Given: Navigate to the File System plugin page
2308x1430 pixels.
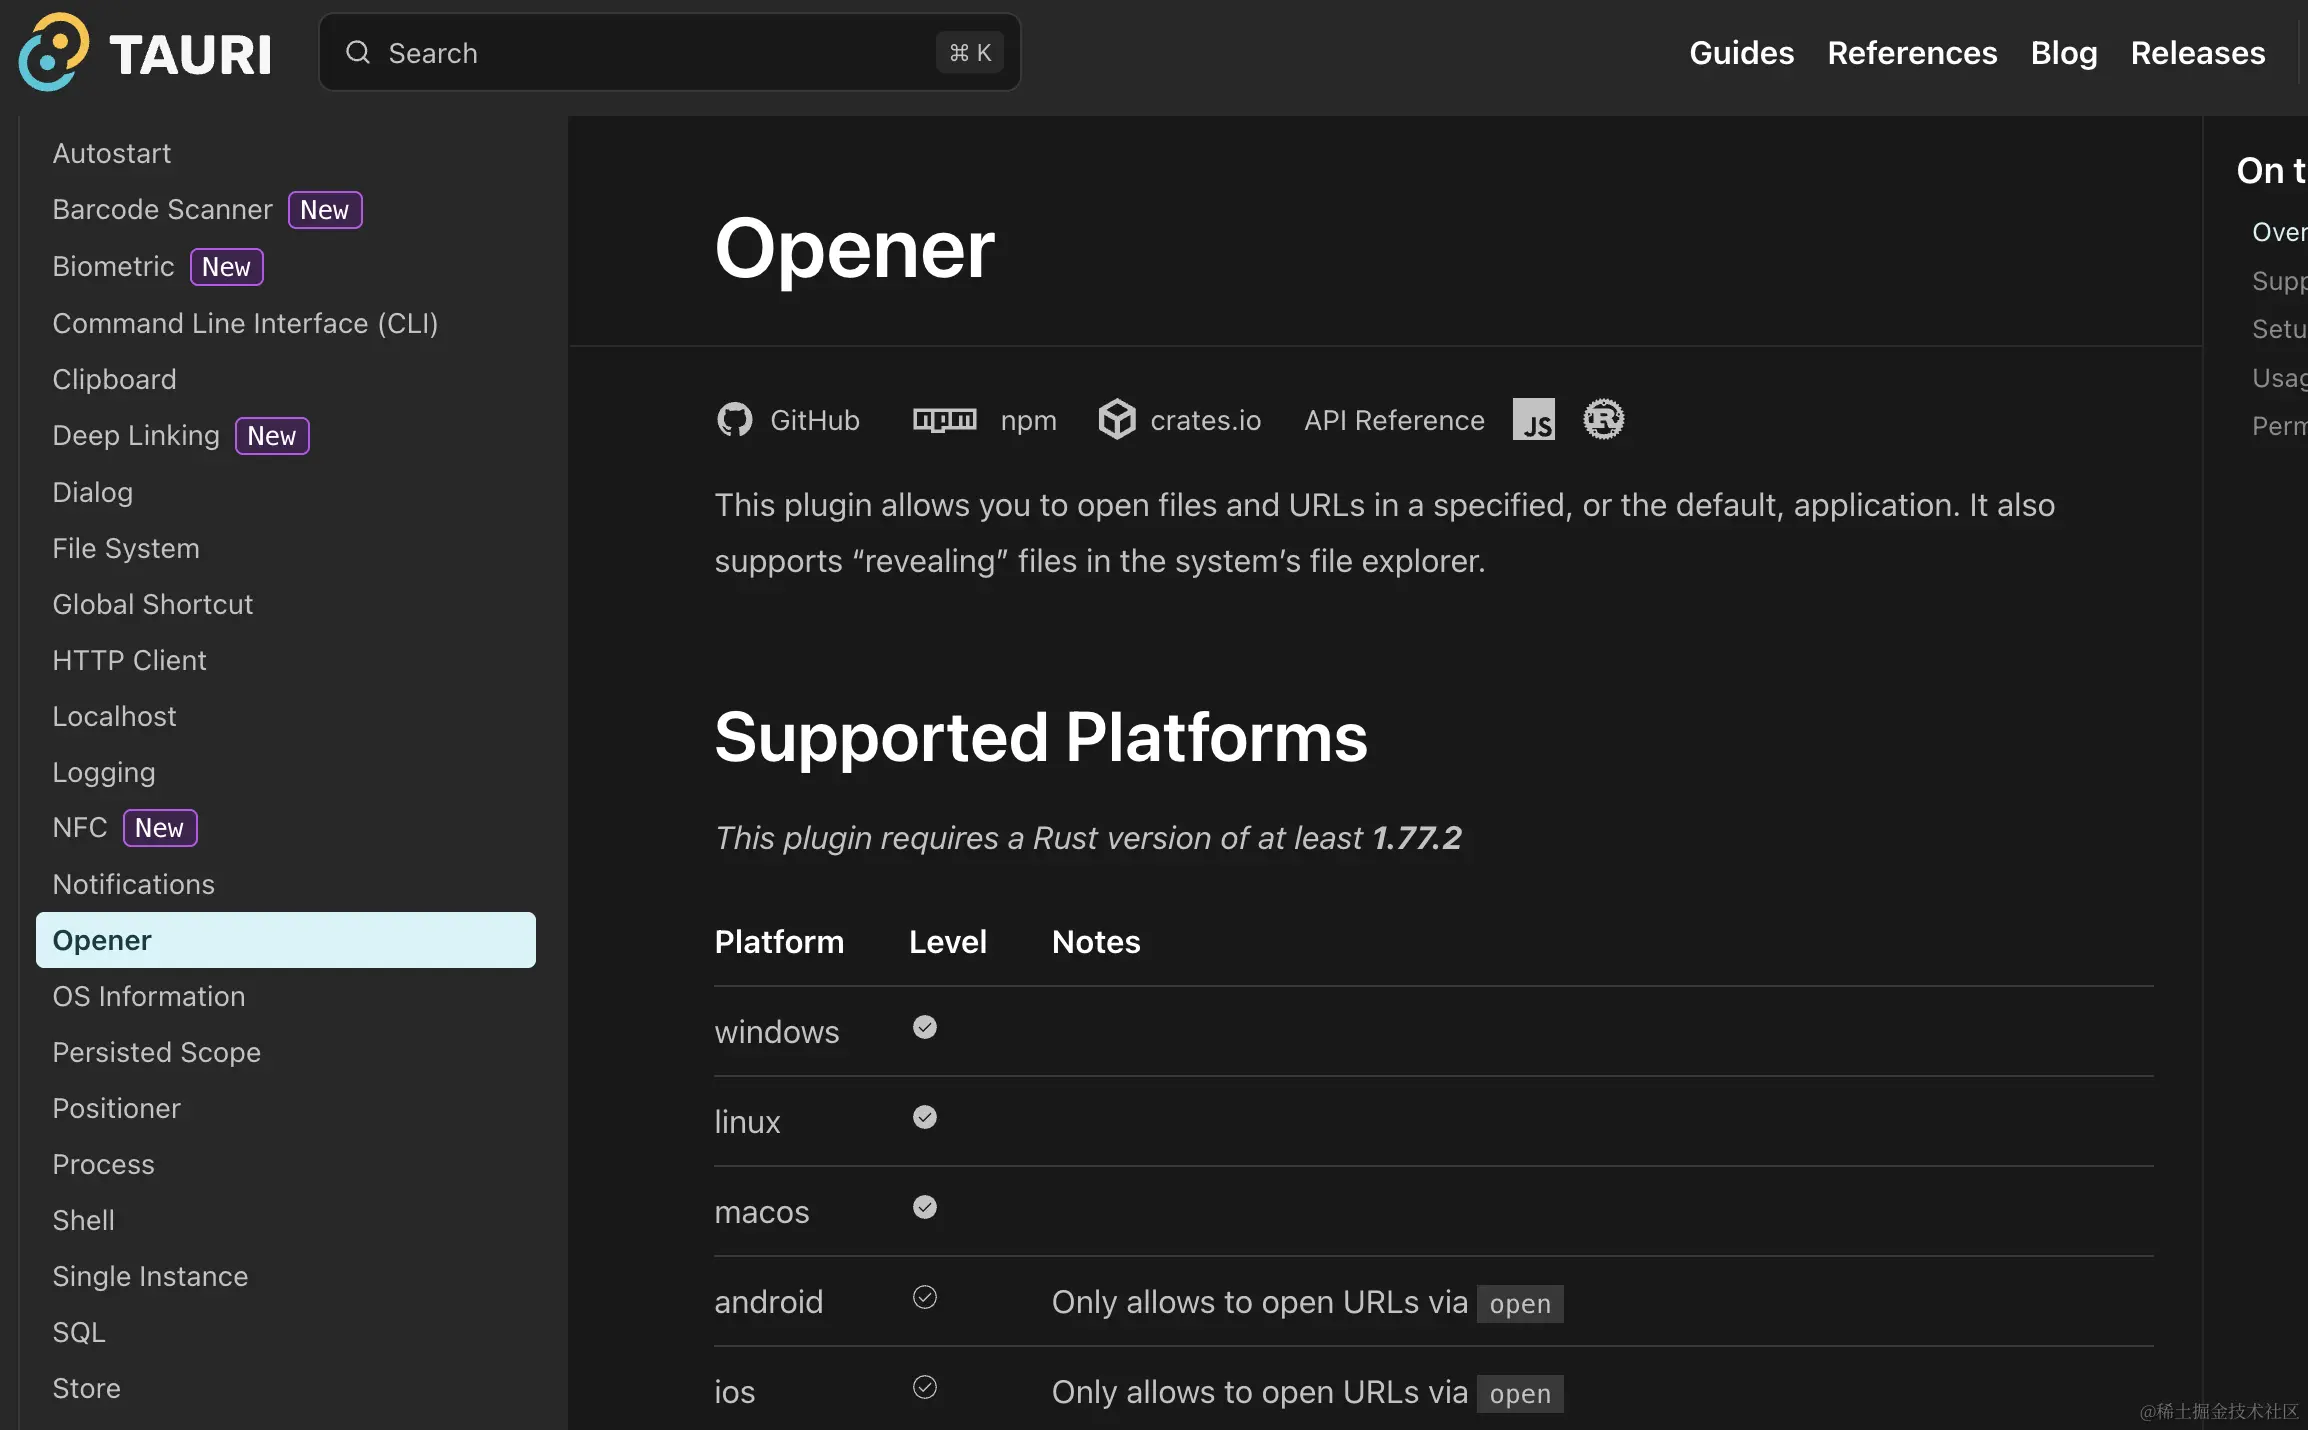Looking at the screenshot, I should pos(126,549).
